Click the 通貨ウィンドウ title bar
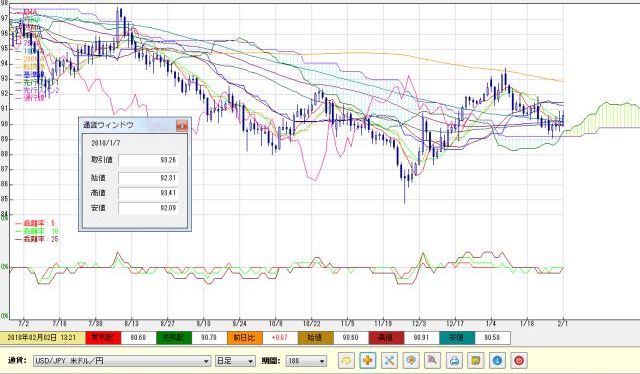Image resolution: width=640 pixels, height=374 pixels. click(x=135, y=125)
